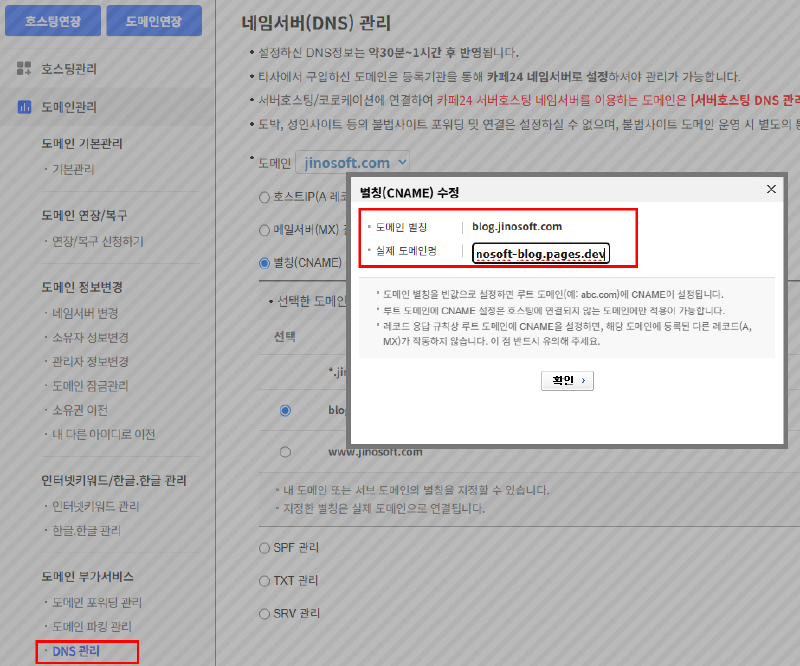Open the 도메인관리 chart icon
800x666 pixels.
tap(24, 107)
